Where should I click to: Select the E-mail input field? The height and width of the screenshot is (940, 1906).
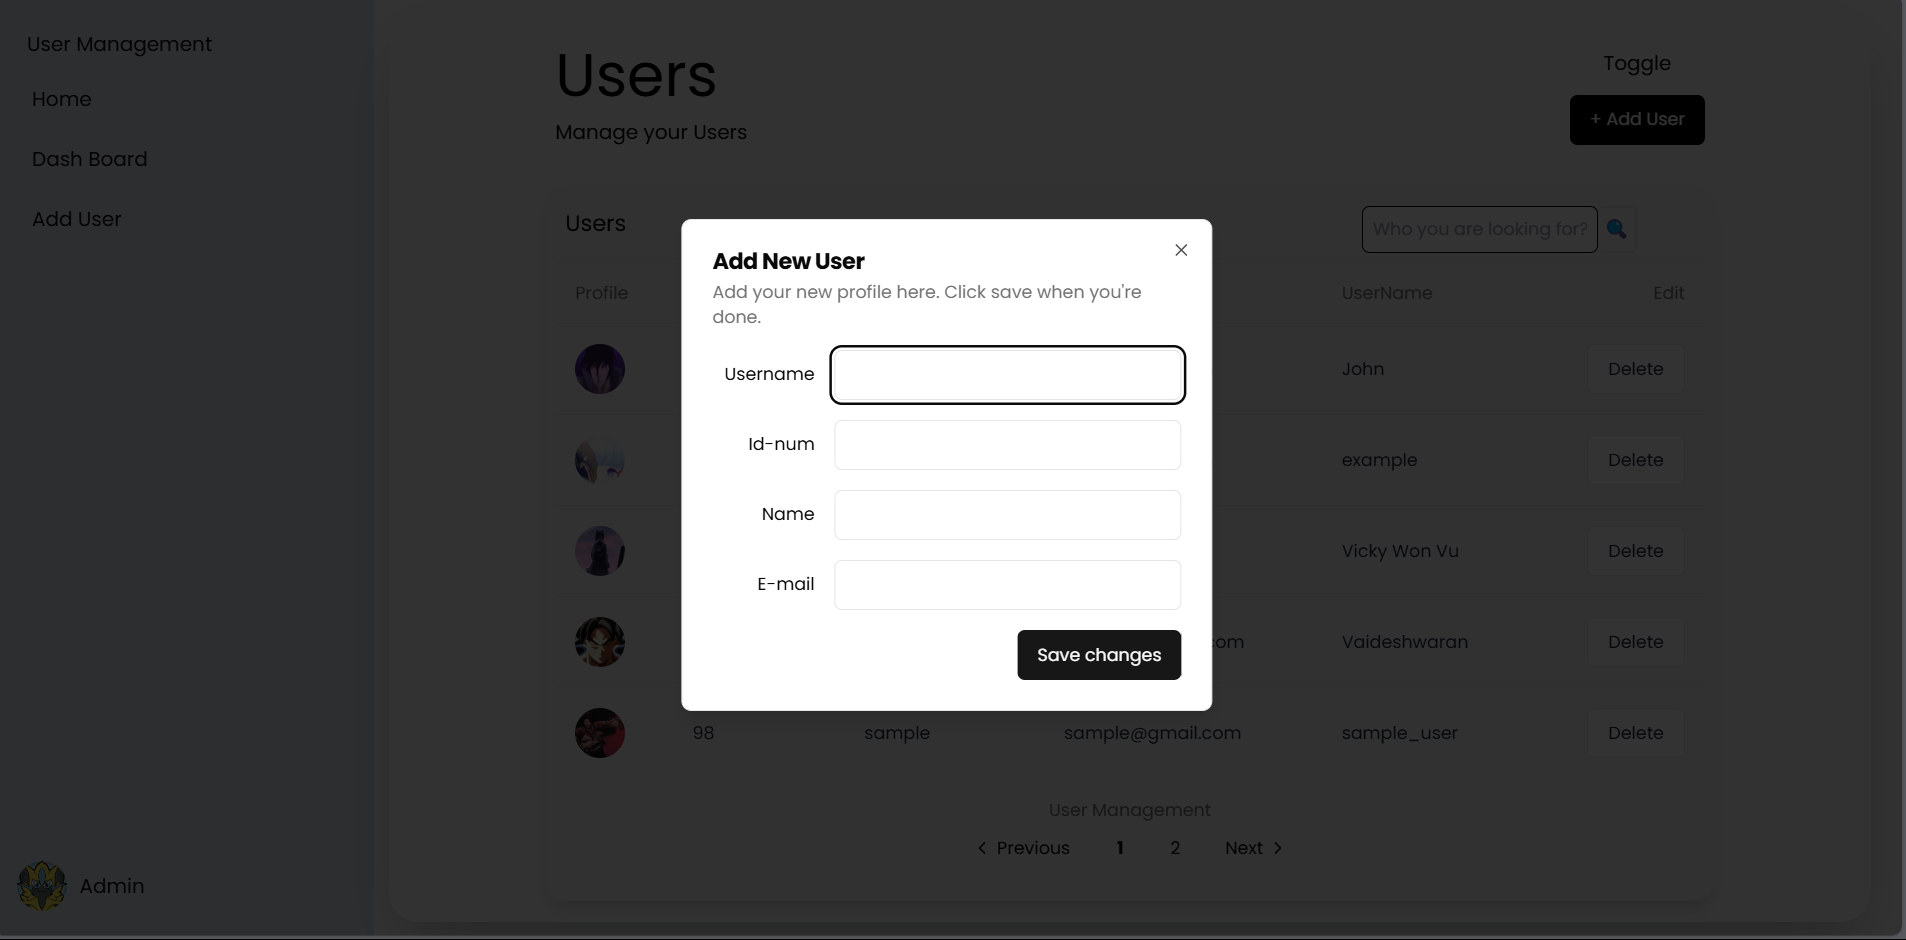[x=1007, y=585]
